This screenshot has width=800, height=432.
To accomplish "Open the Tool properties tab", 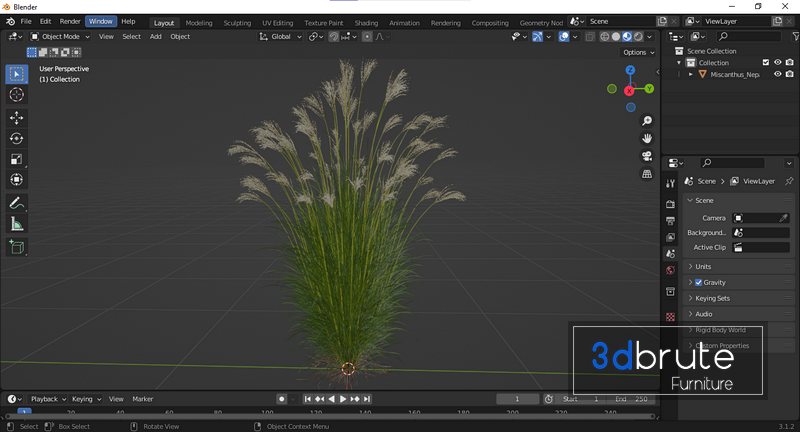I will tap(670, 184).
